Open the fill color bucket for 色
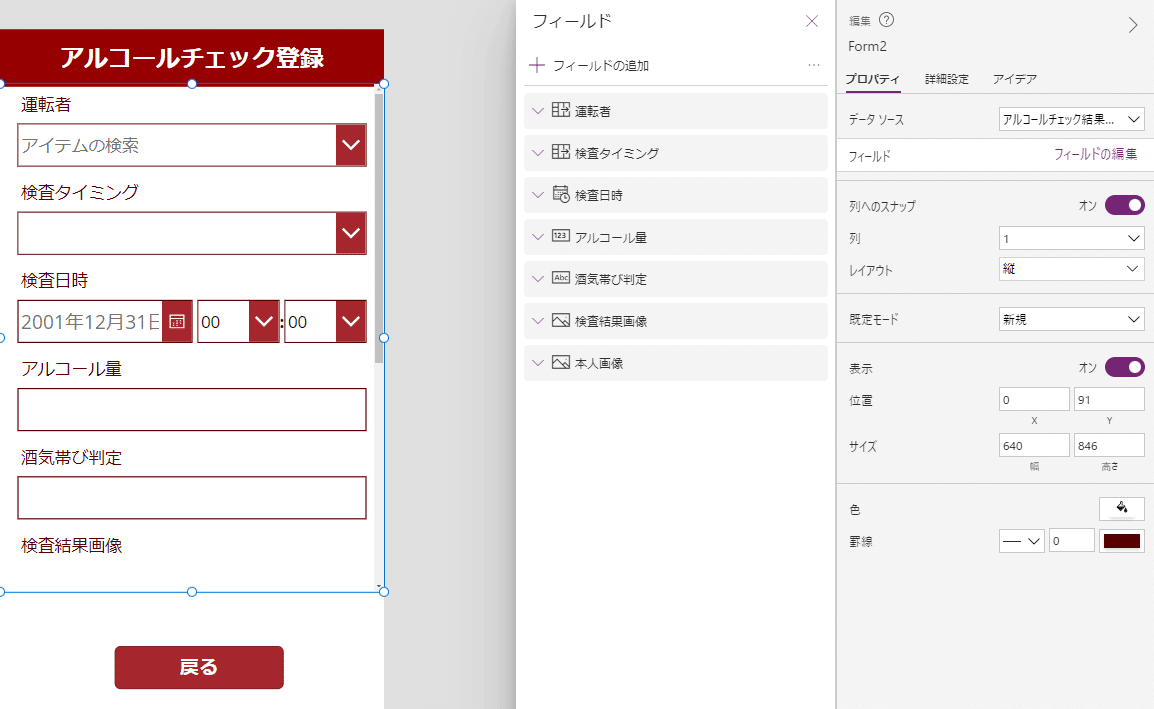1154x709 pixels. click(x=1122, y=508)
